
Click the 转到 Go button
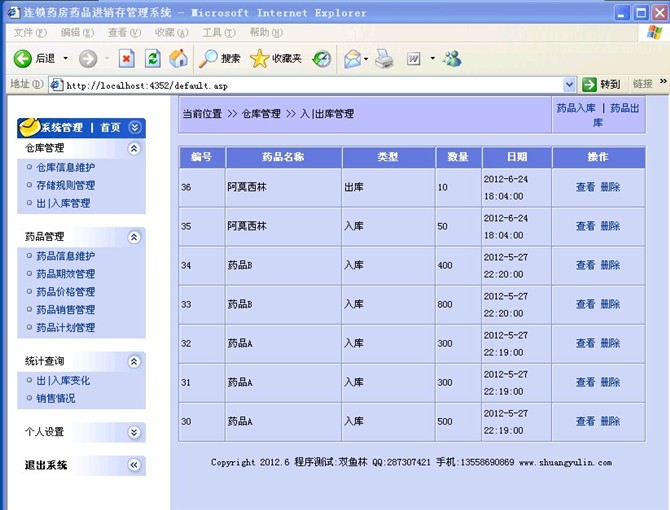[x=601, y=85]
